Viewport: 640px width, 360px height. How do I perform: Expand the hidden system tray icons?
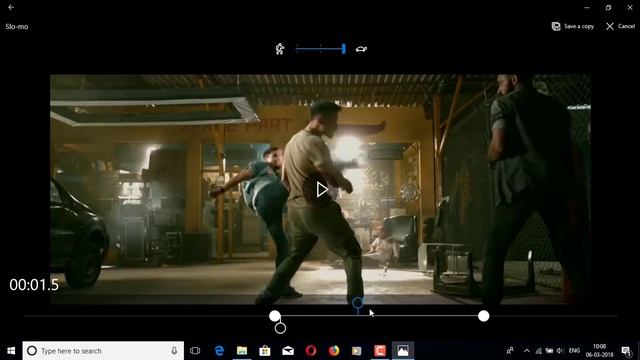click(x=527, y=351)
